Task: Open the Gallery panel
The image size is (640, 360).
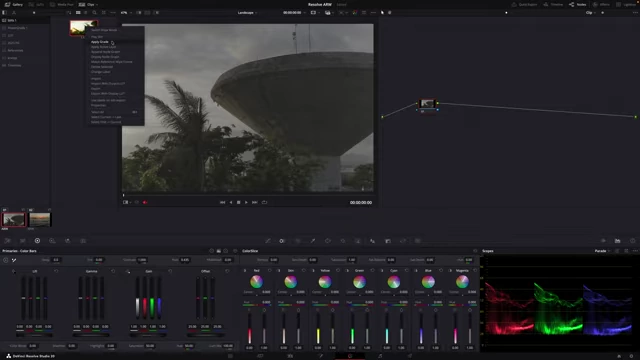Action: click(13, 4)
